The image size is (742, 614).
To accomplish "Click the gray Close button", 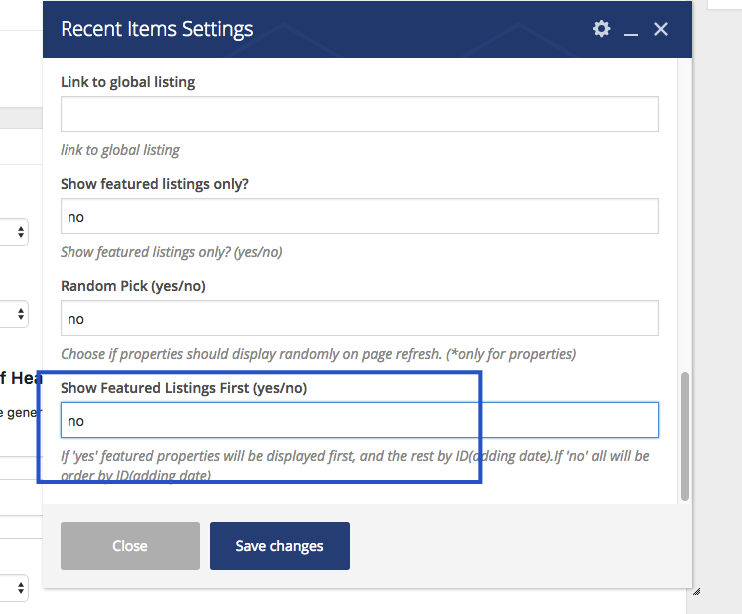I will tap(130, 546).
